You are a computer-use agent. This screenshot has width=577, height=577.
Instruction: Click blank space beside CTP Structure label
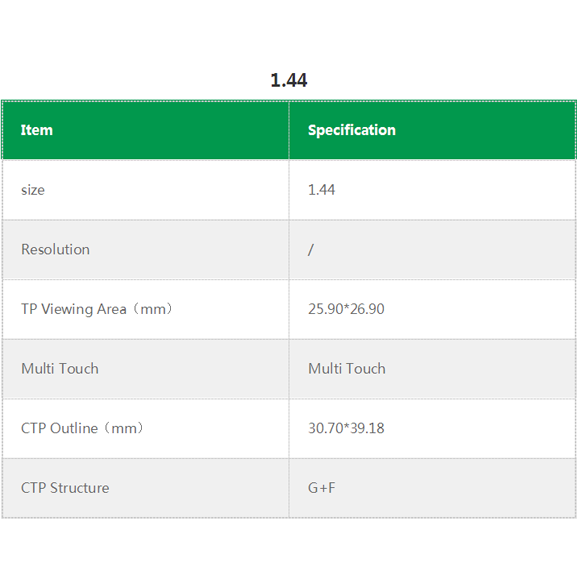pos(199,488)
